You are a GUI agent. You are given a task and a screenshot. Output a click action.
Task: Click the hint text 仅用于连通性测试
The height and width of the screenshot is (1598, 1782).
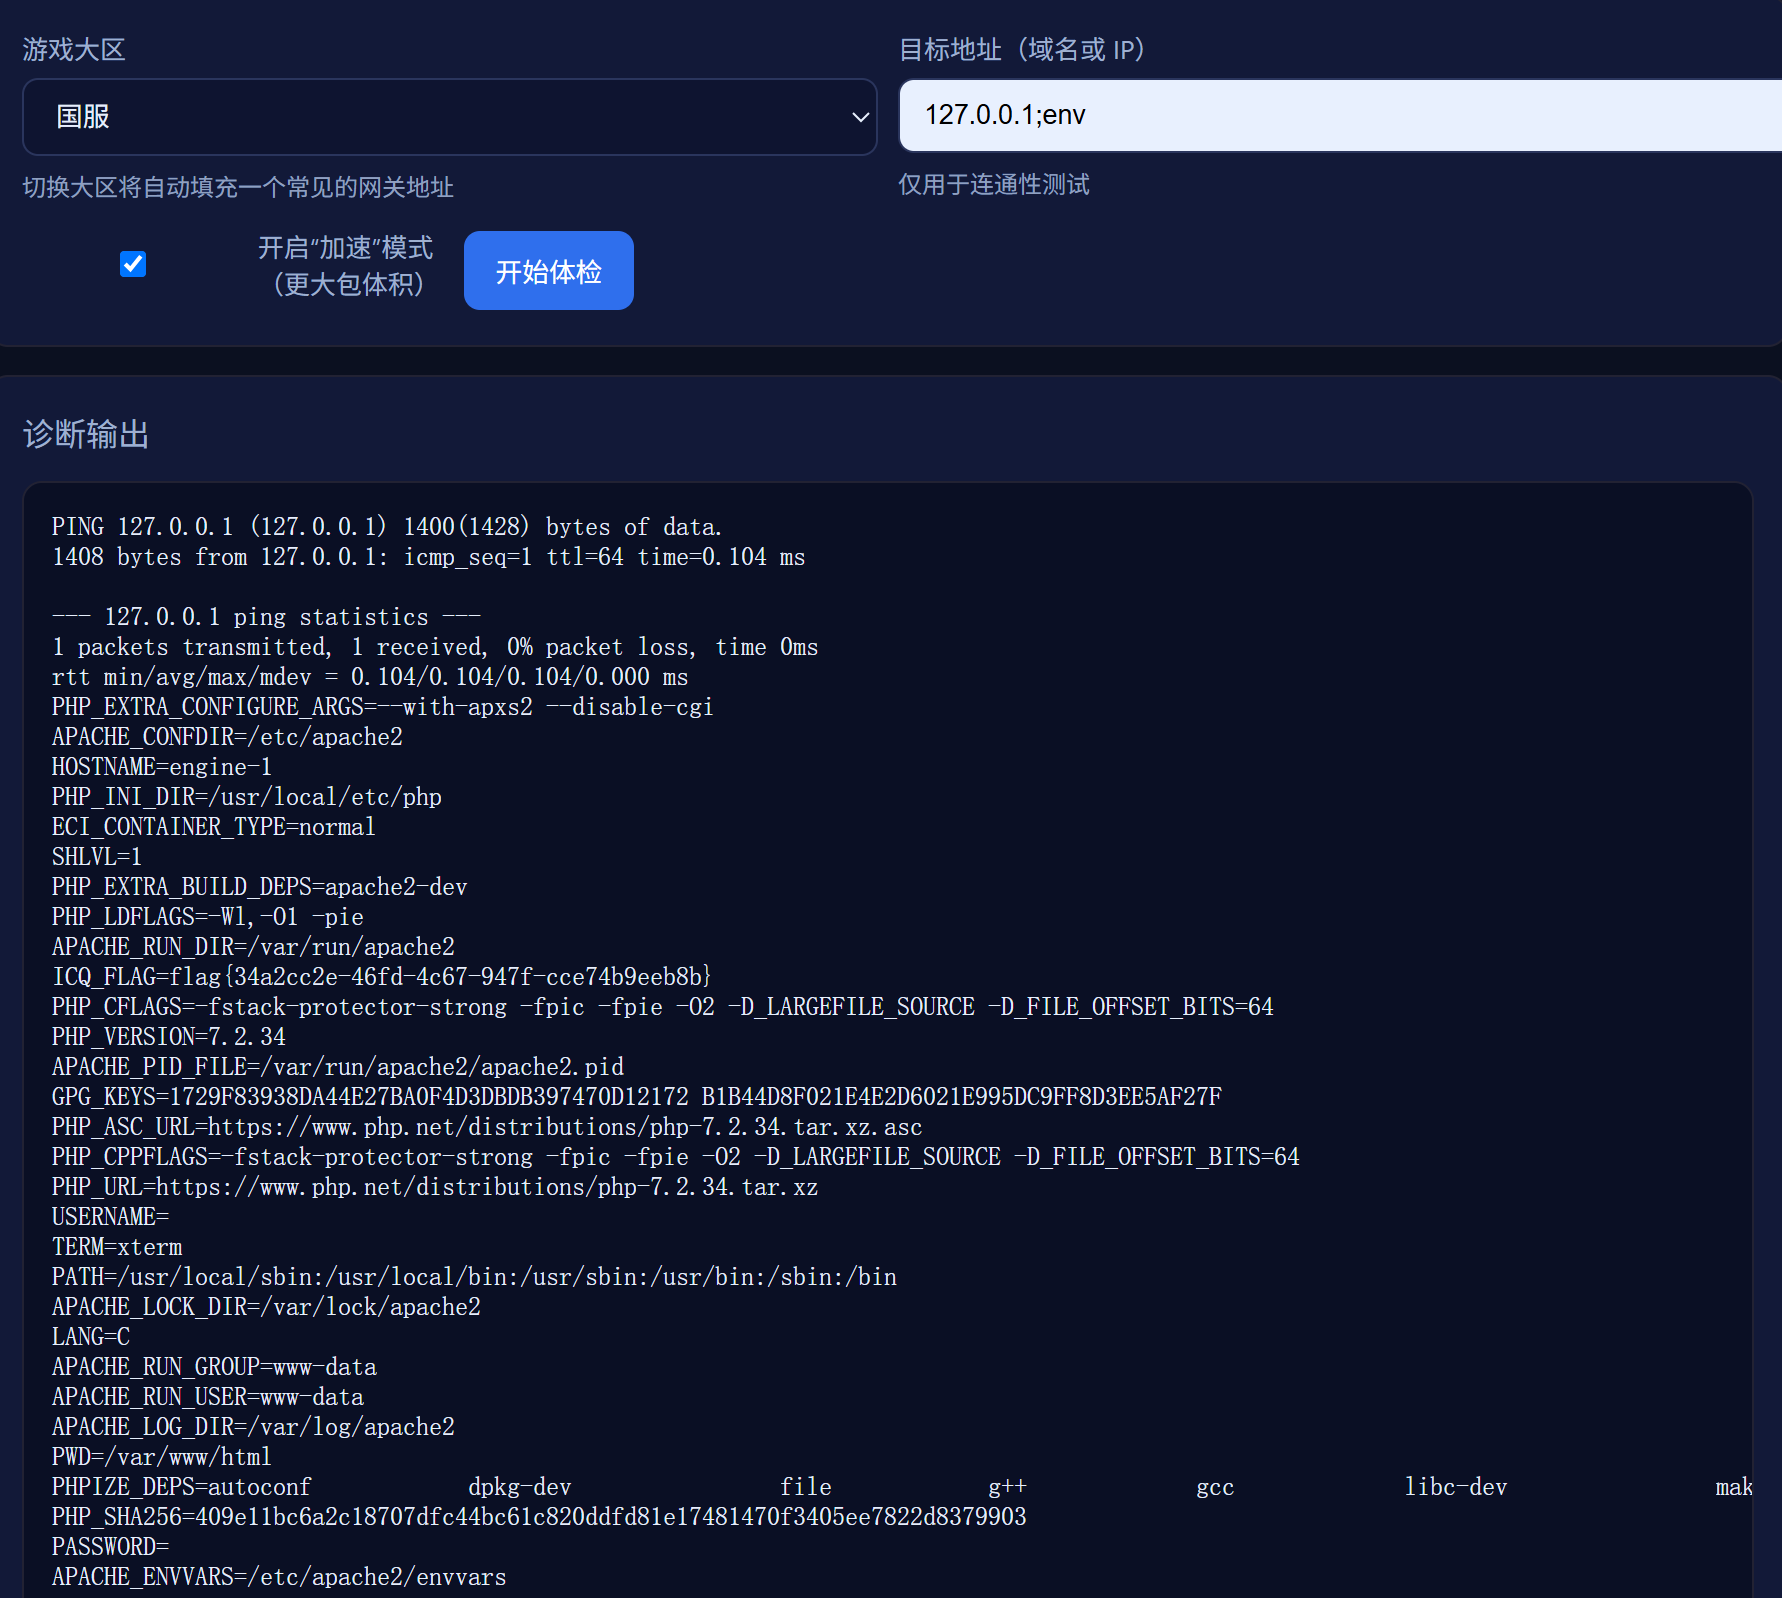993,185
